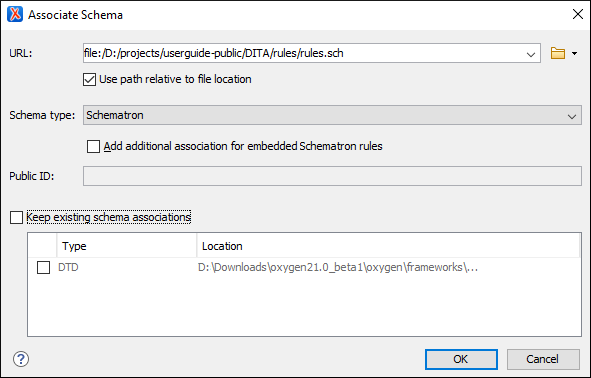This screenshot has width=591, height=378.
Task: Select the DTD location path entry
Action: click(x=338, y=267)
